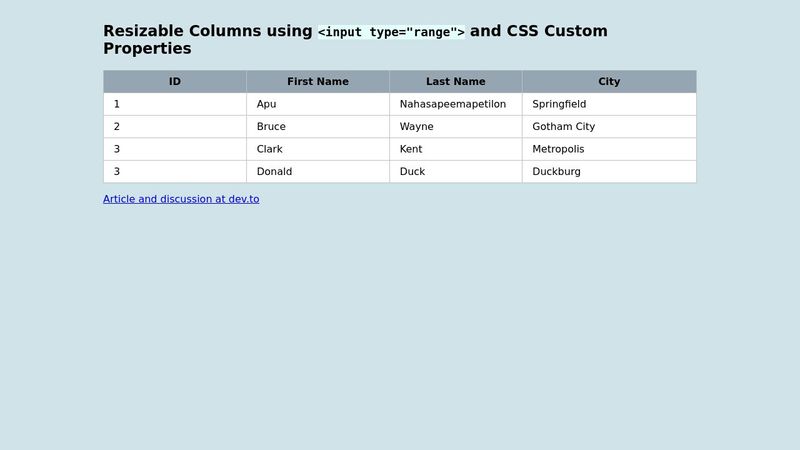Viewport: 800px width, 450px height.
Task: Click the Springfield city cell
Action: pos(609,104)
